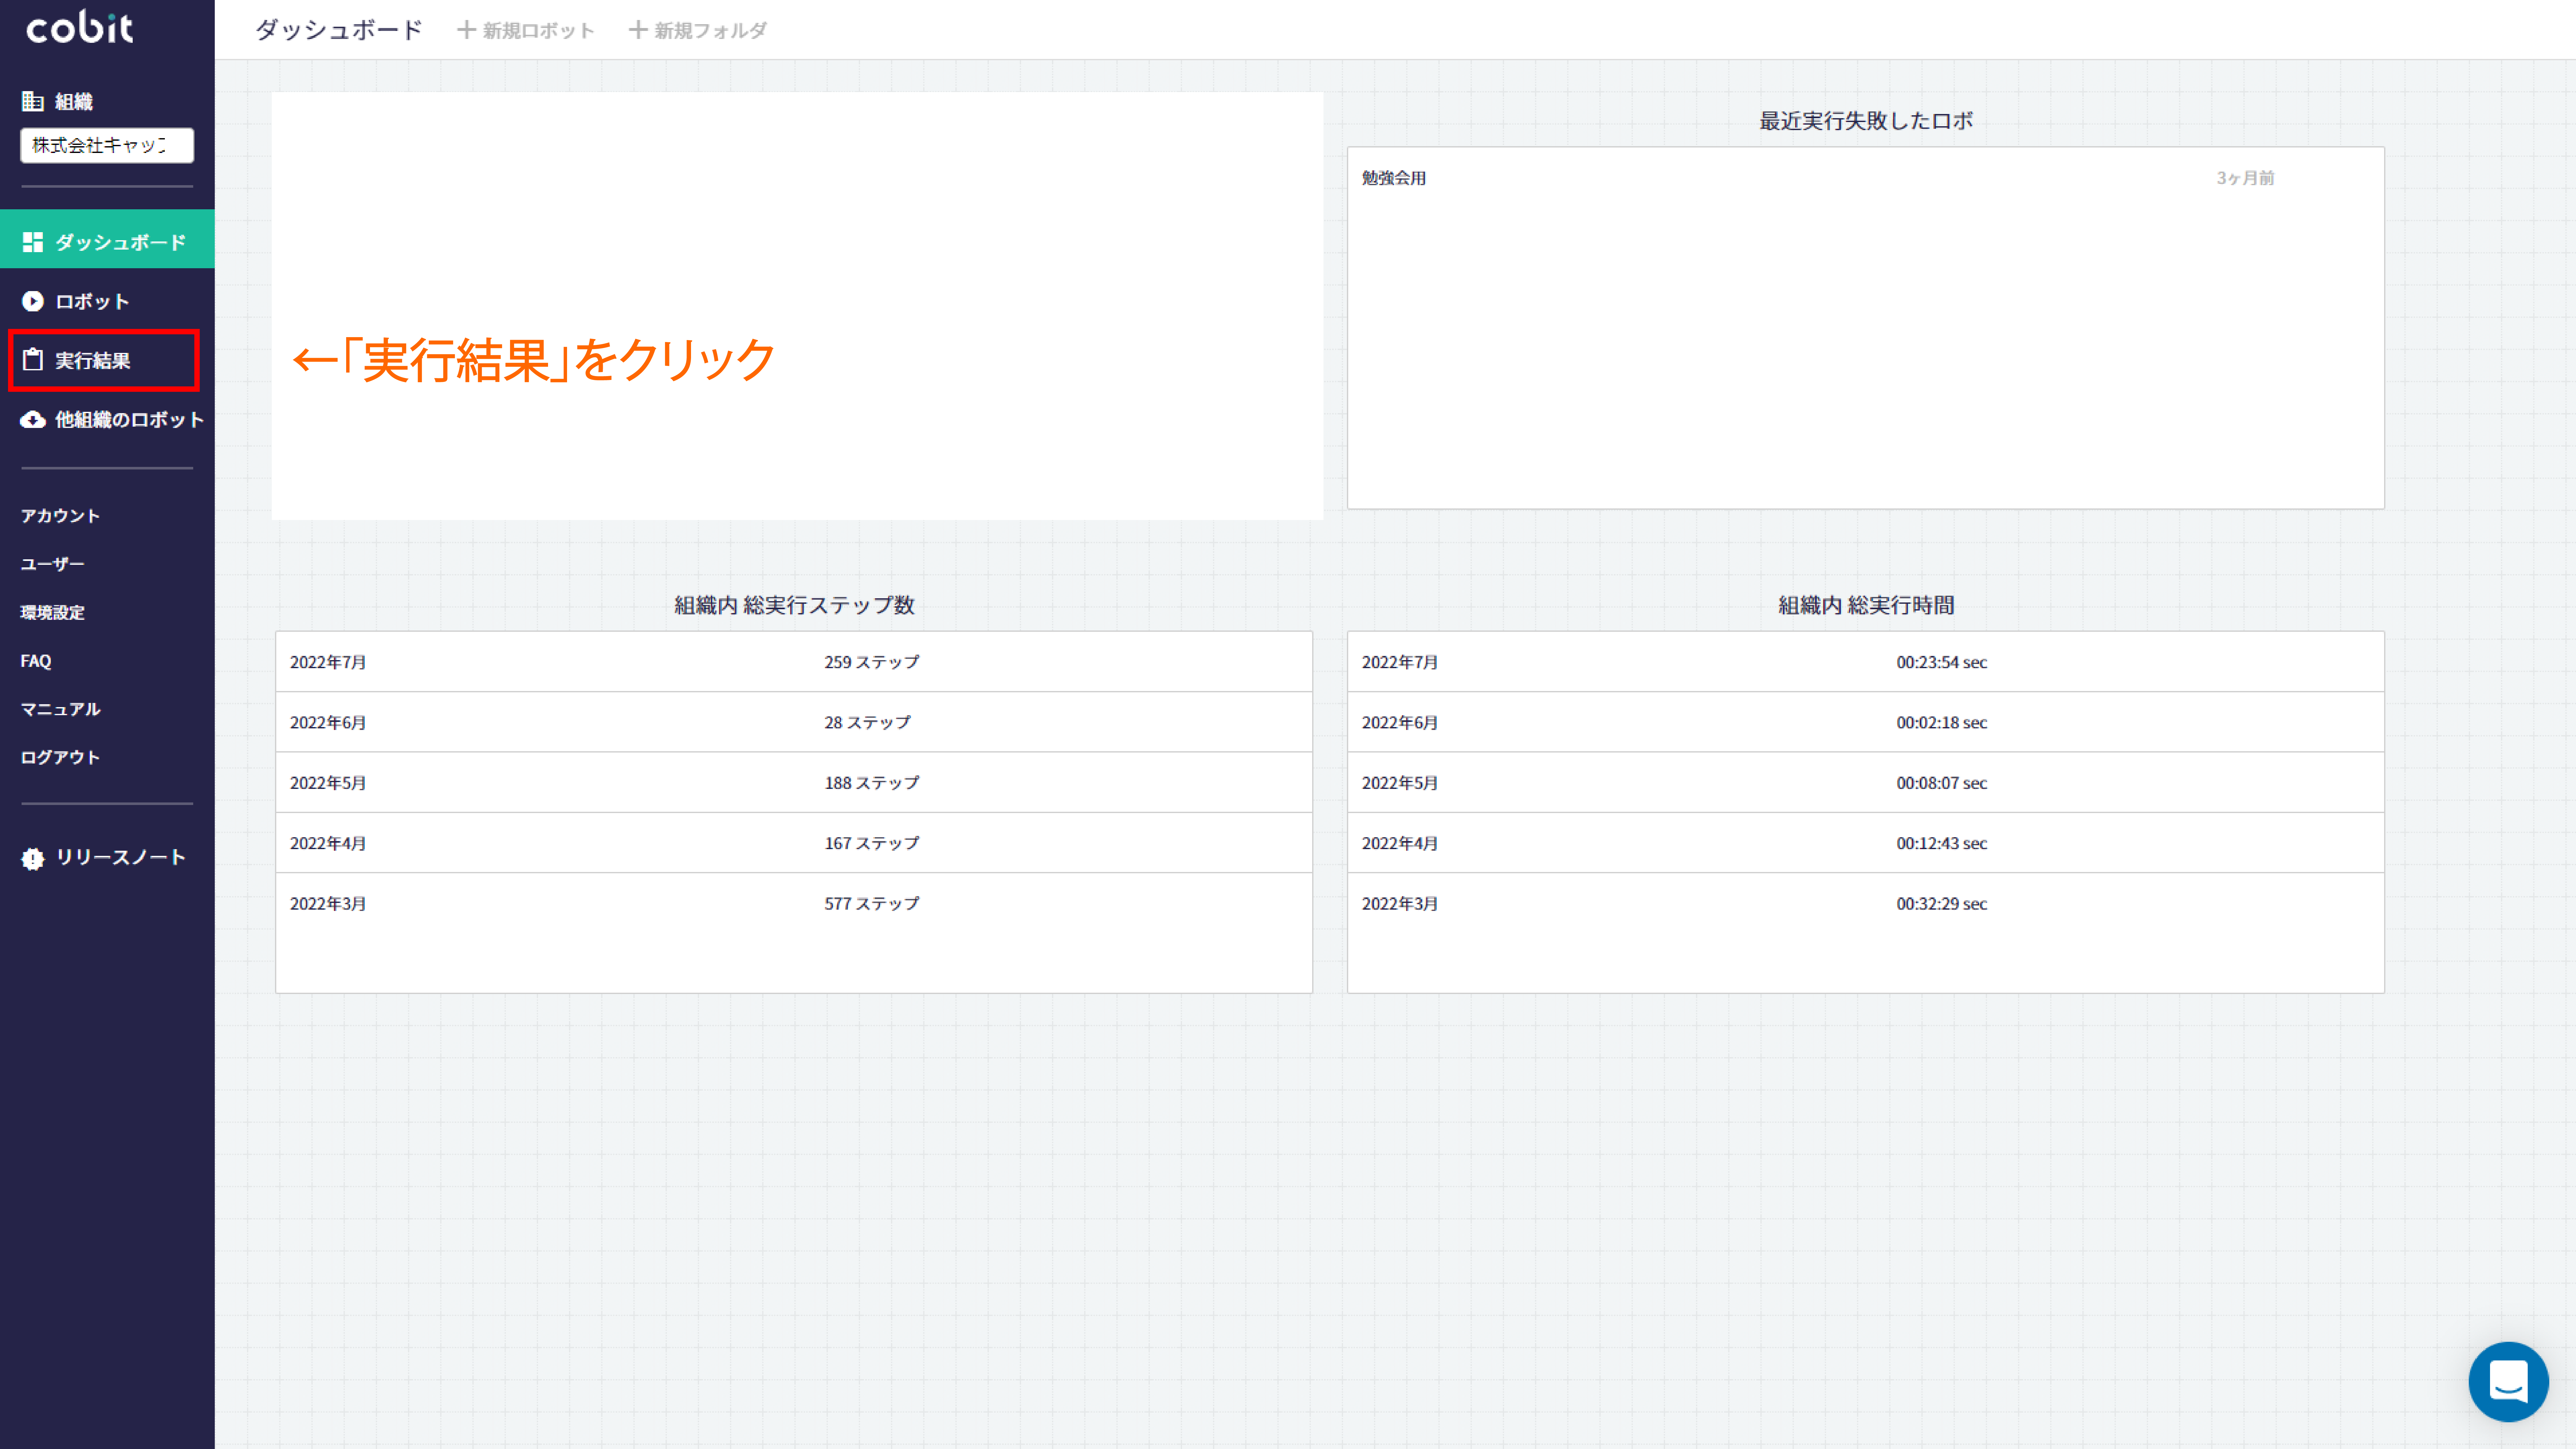The width and height of the screenshot is (2576, 1449).
Task: Select 2022年7月 in steps table
Action: tap(328, 662)
